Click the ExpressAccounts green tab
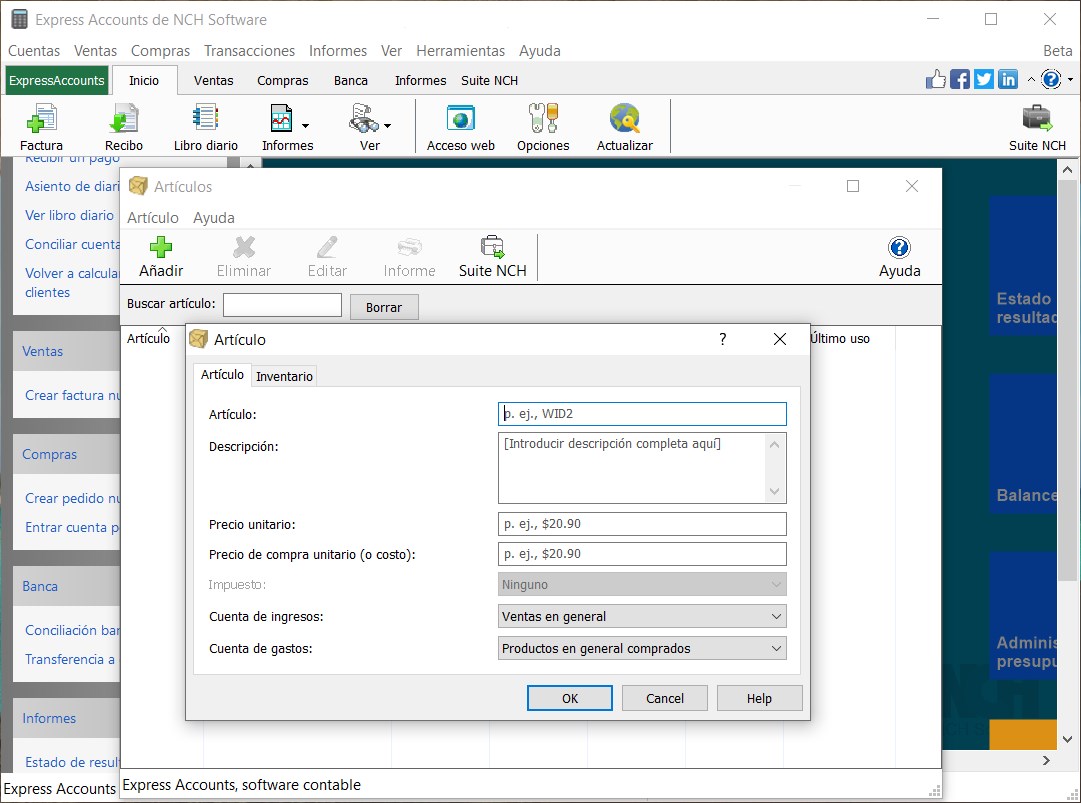The height and width of the screenshot is (803, 1081). (x=57, y=81)
